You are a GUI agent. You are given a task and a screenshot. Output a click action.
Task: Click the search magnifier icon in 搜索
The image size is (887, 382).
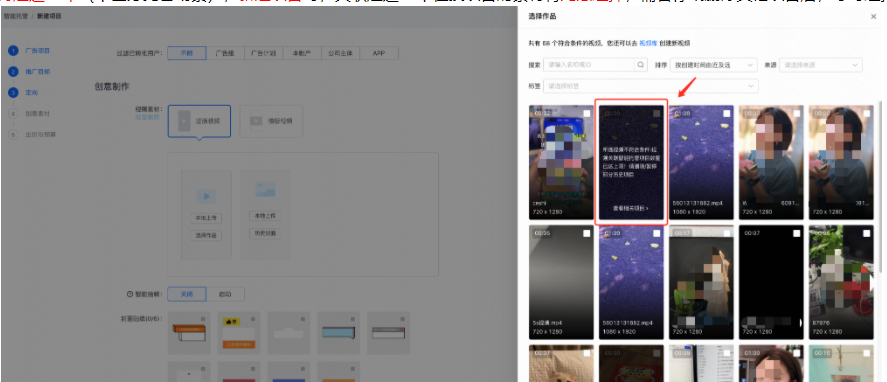coord(641,65)
